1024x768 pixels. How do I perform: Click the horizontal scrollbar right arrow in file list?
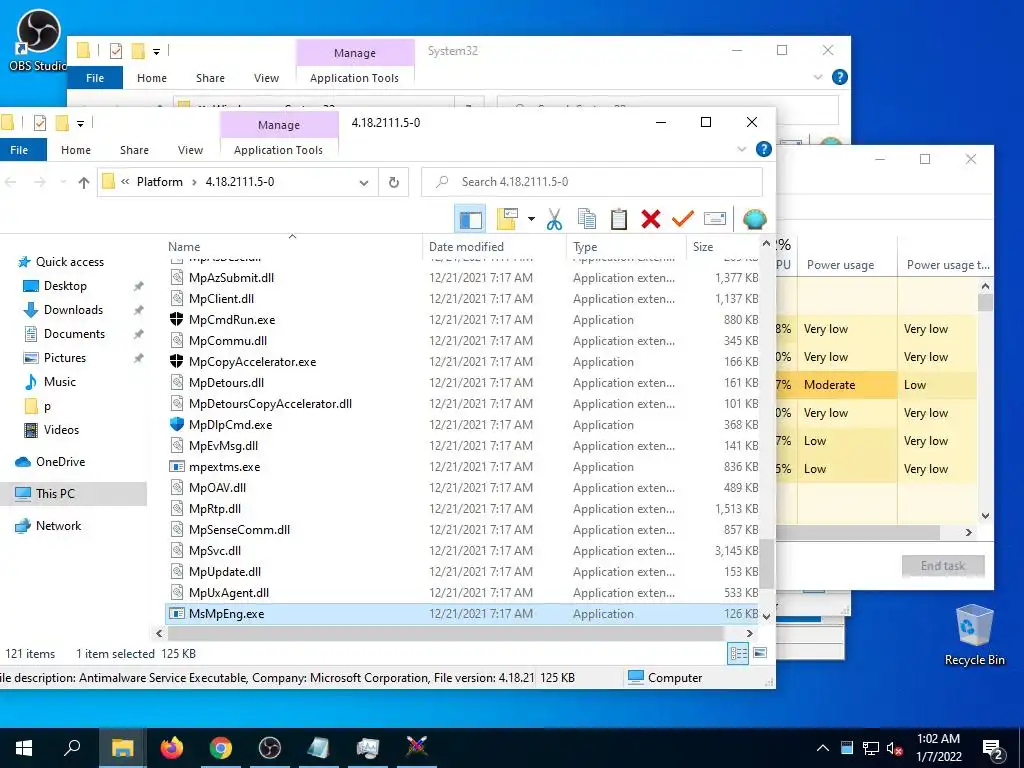click(750, 633)
